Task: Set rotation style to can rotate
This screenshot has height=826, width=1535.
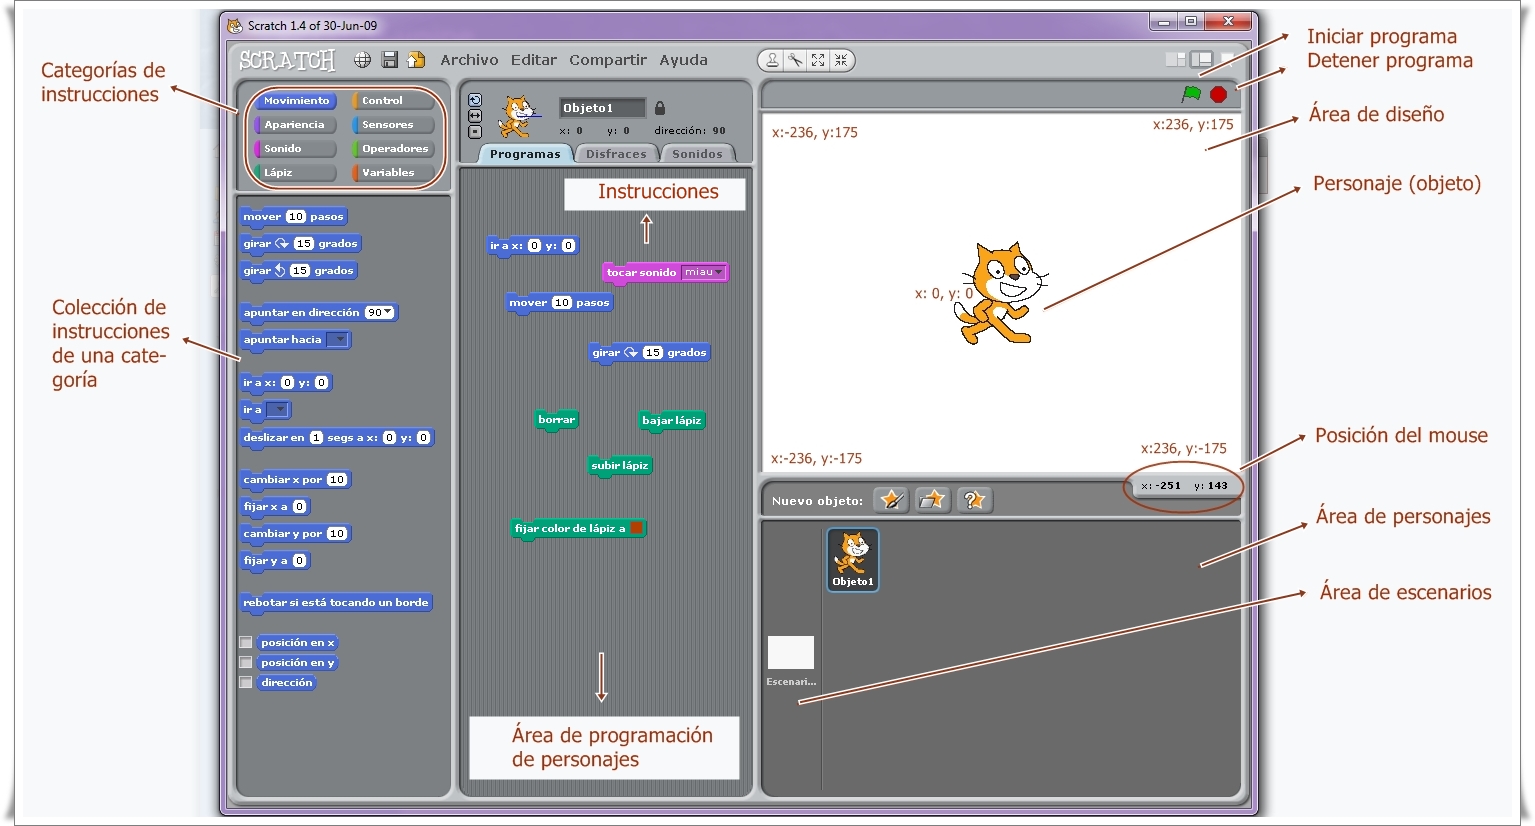Action: 475,100
